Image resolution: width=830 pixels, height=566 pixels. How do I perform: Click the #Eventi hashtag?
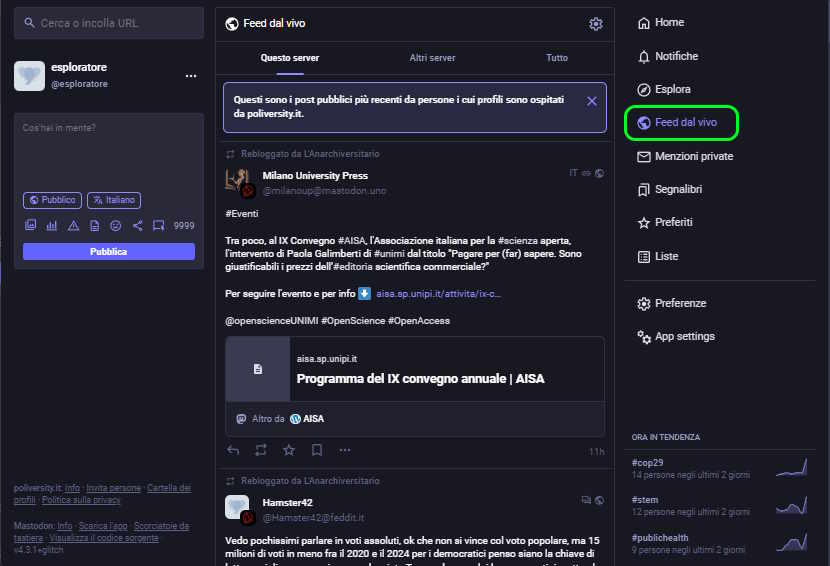(x=241, y=213)
